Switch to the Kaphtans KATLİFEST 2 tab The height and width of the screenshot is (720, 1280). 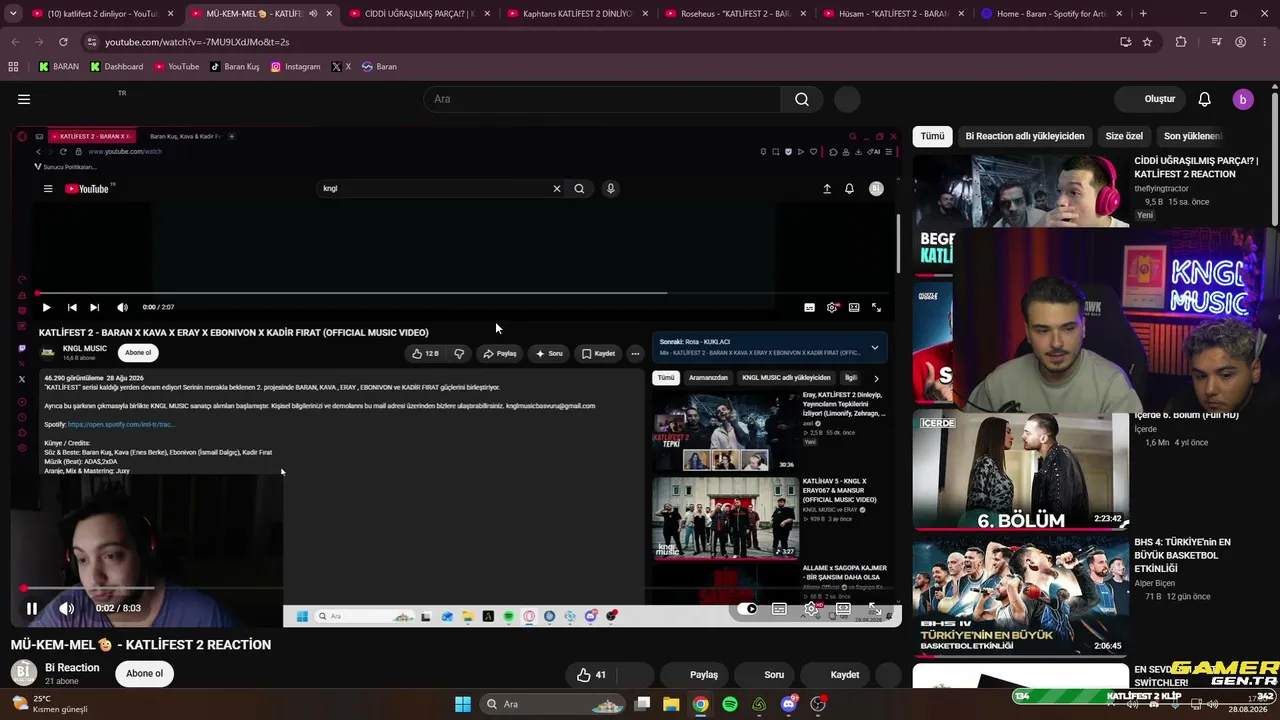pos(577,14)
